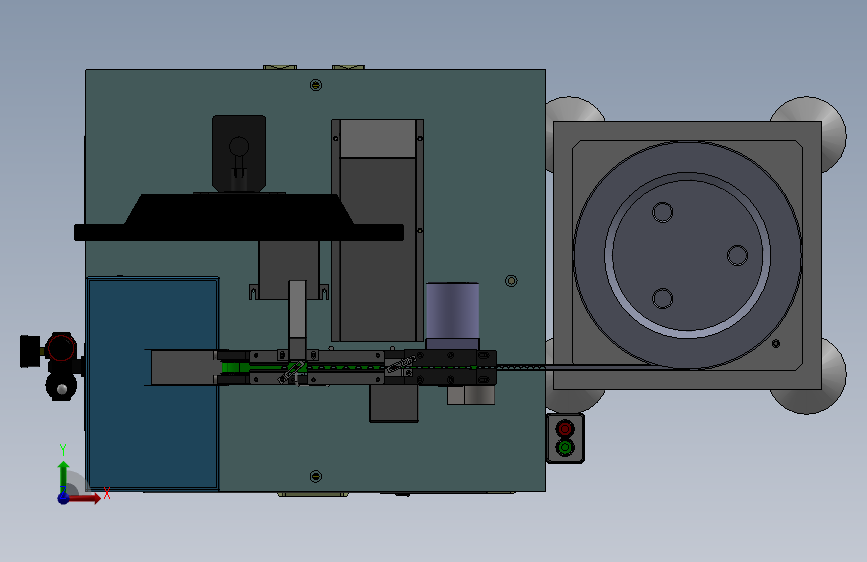The image size is (867, 562).
Task: Select the tall gray enclosure in the center
Action: (378, 230)
